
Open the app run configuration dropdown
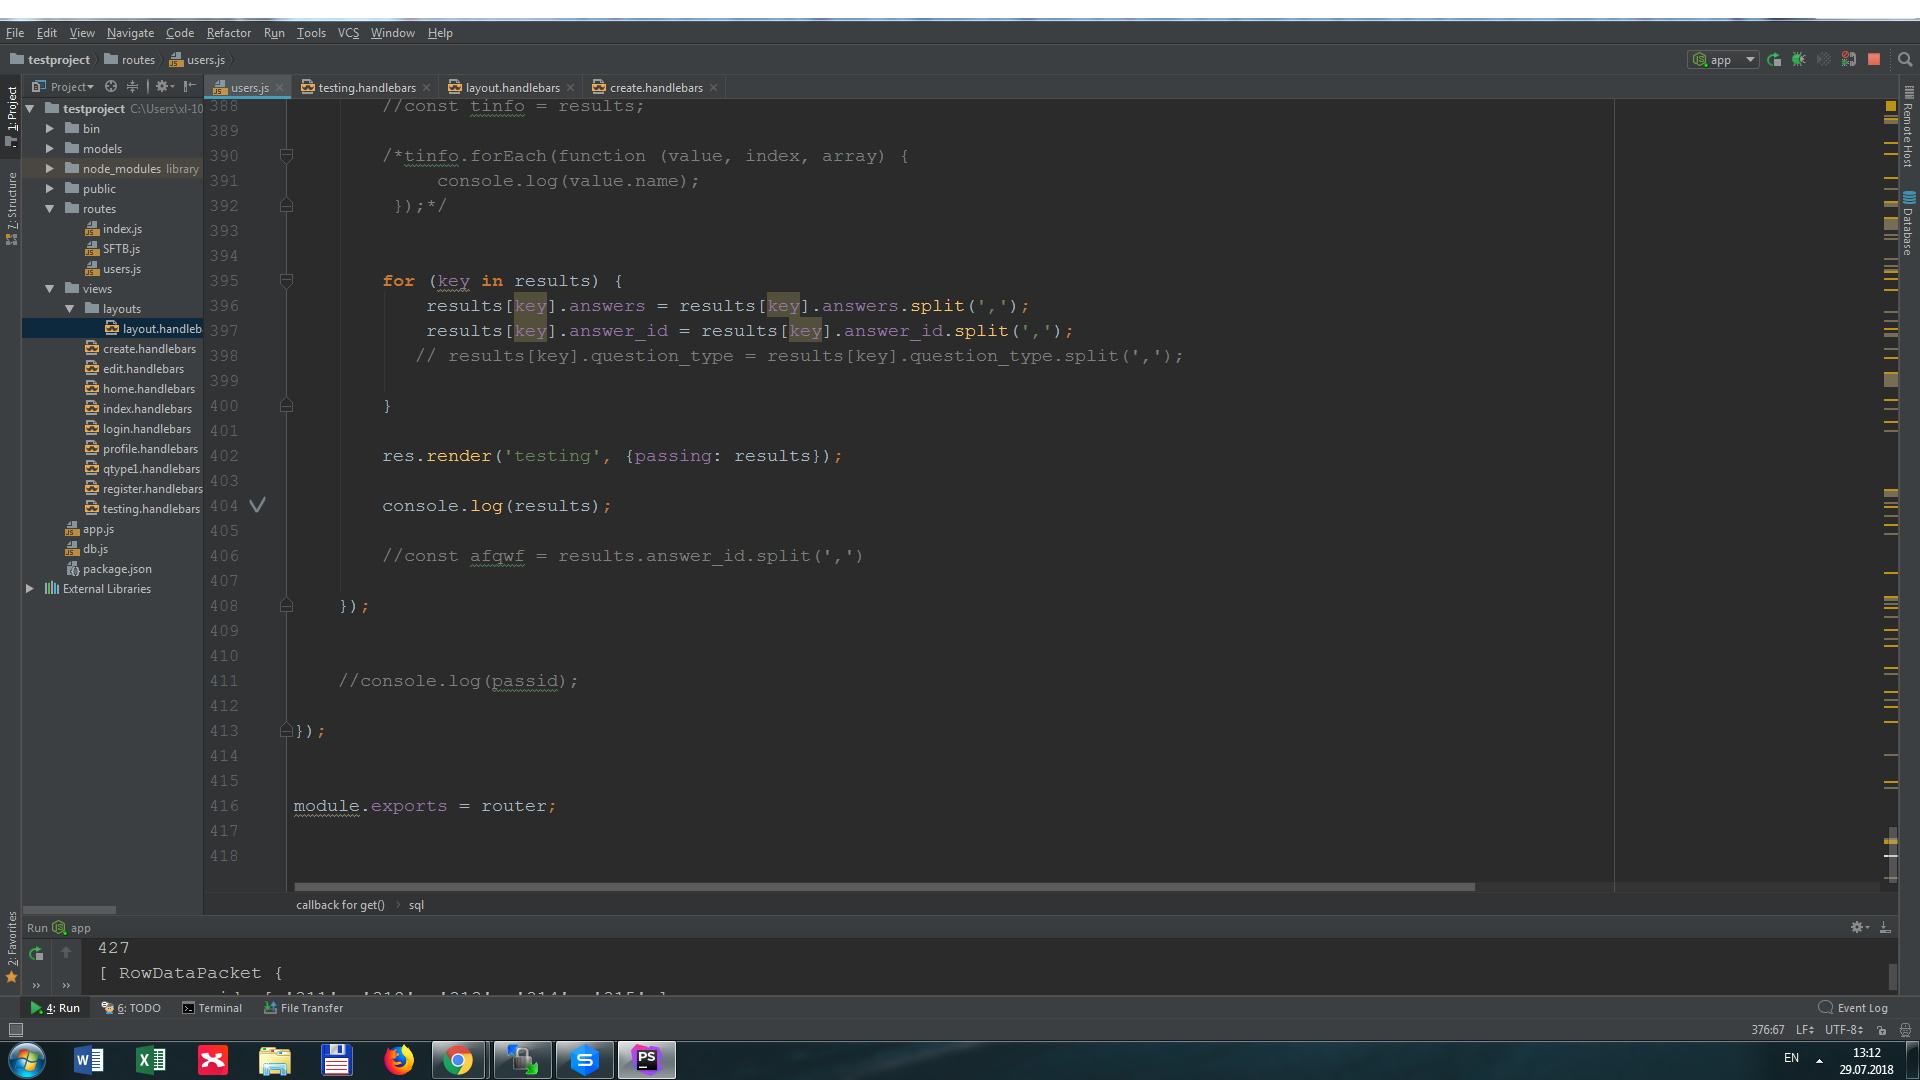1723,60
